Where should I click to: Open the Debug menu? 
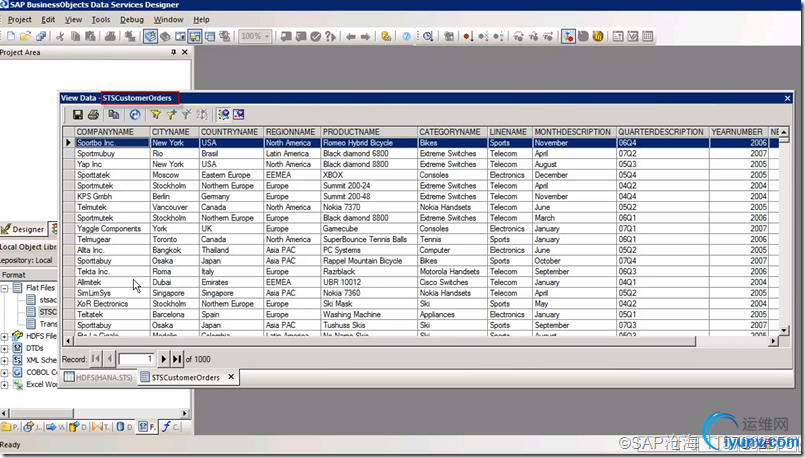point(132,19)
